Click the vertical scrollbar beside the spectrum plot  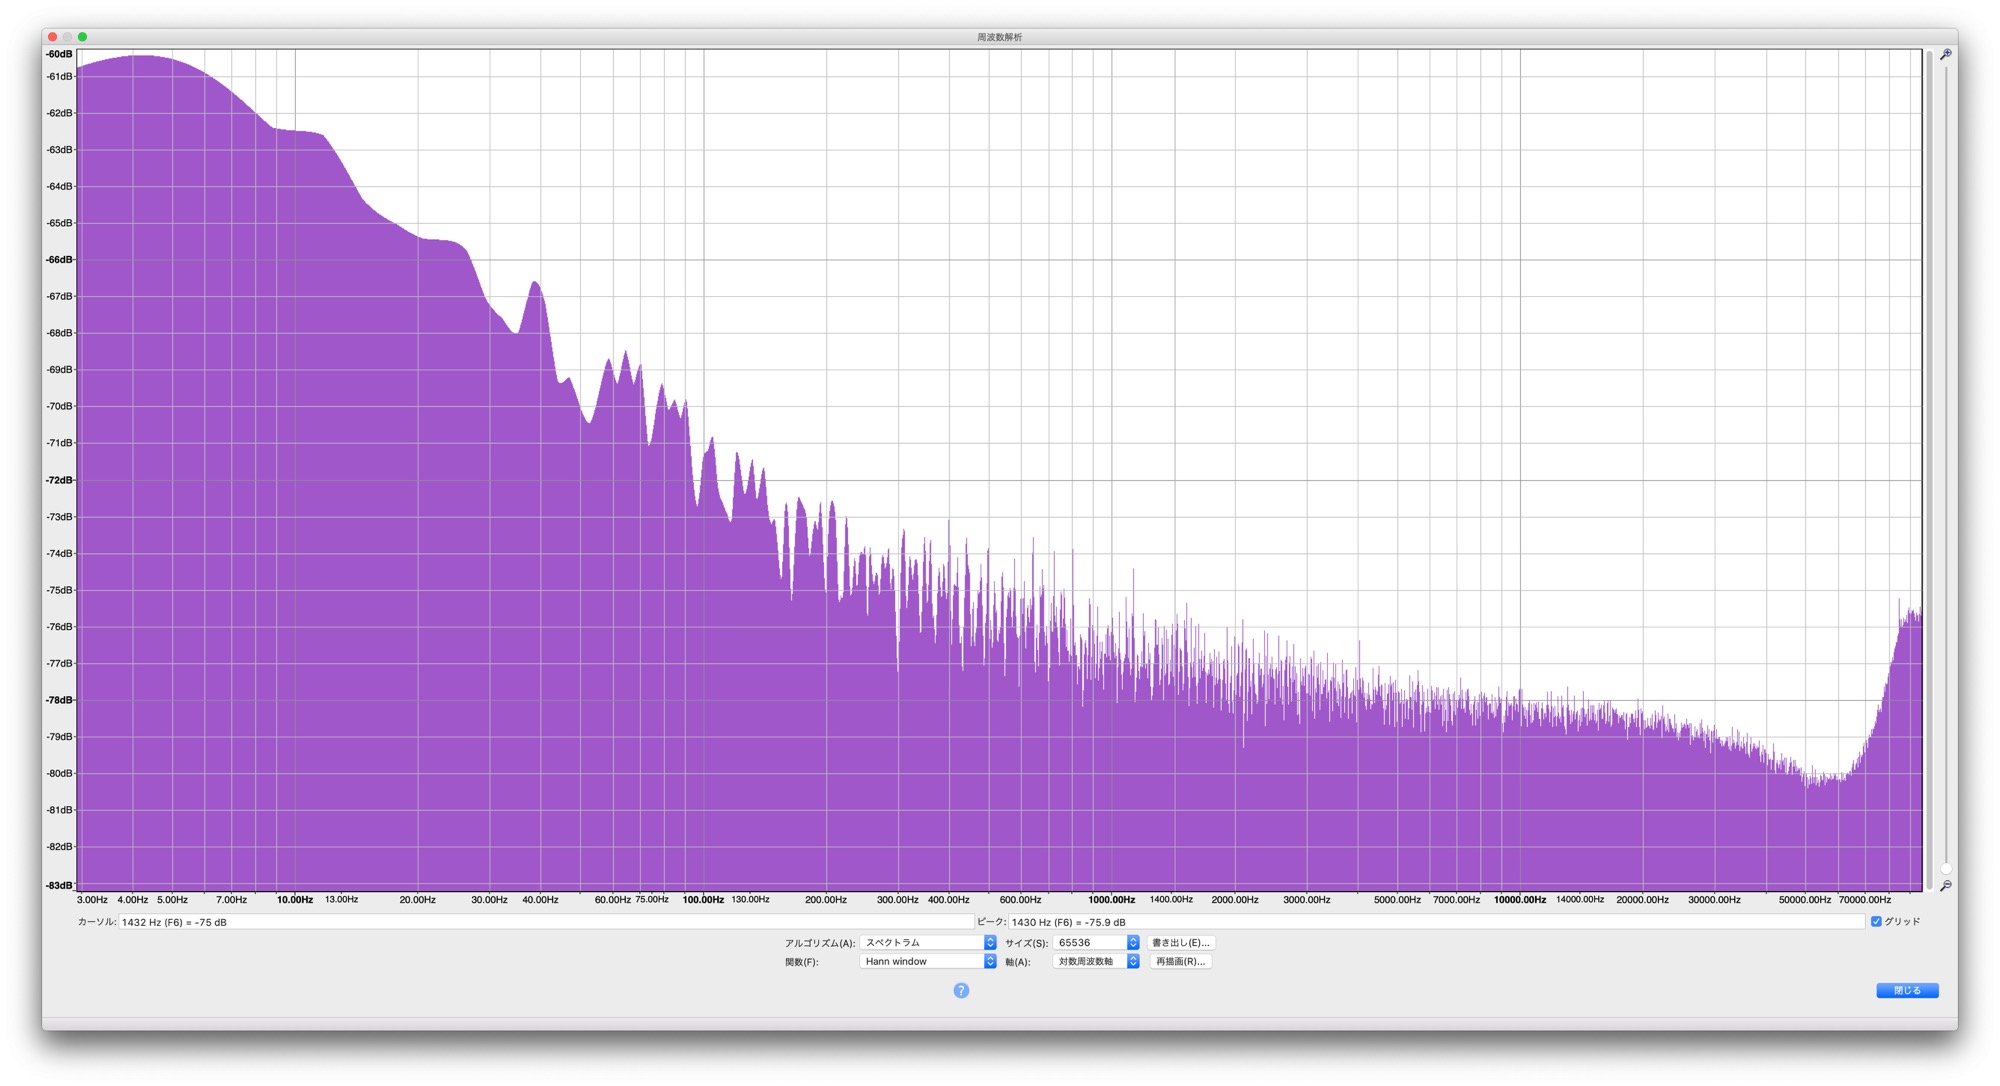click(1930, 470)
